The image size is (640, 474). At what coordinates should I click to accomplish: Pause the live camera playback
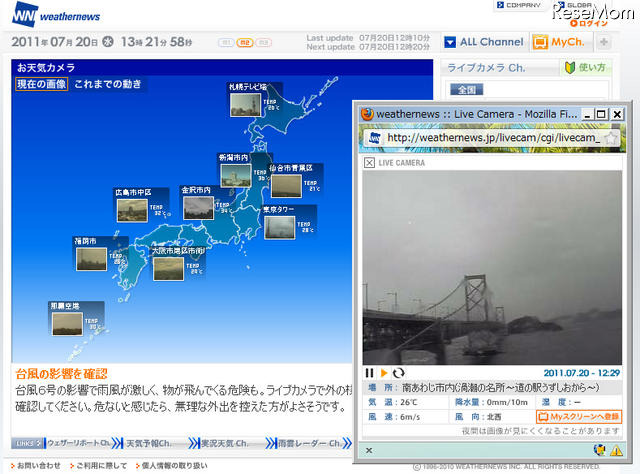(369, 373)
